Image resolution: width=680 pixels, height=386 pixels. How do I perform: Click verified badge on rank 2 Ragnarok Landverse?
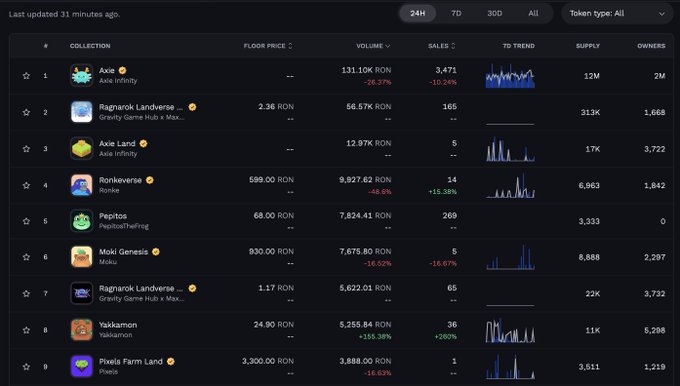tap(192, 107)
